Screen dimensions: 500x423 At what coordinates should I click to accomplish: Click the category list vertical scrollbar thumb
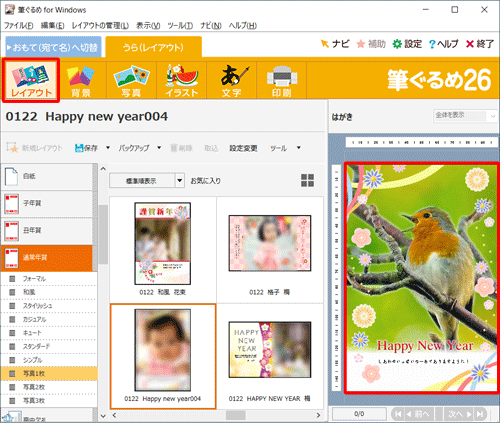coord(103,234)
